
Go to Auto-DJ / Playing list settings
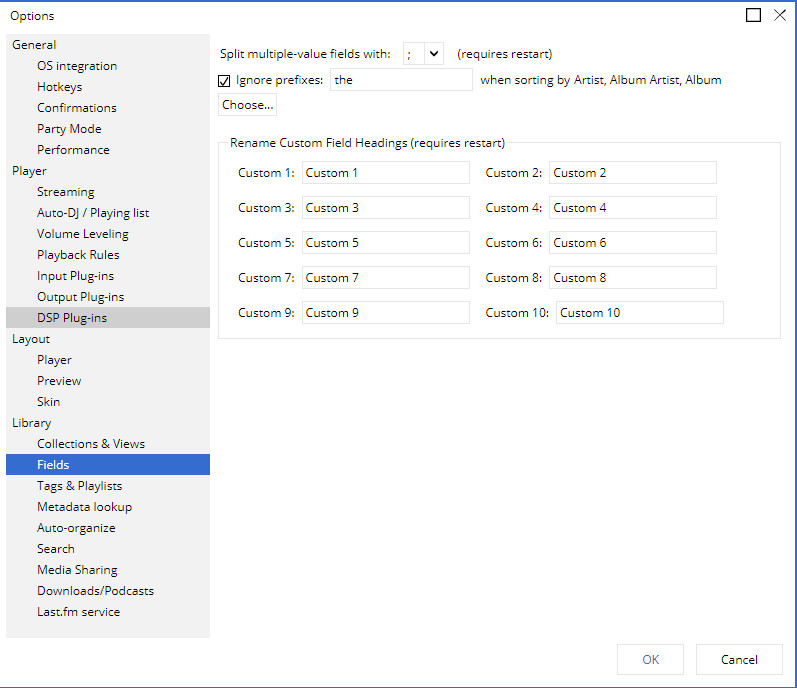coord(93,213)
